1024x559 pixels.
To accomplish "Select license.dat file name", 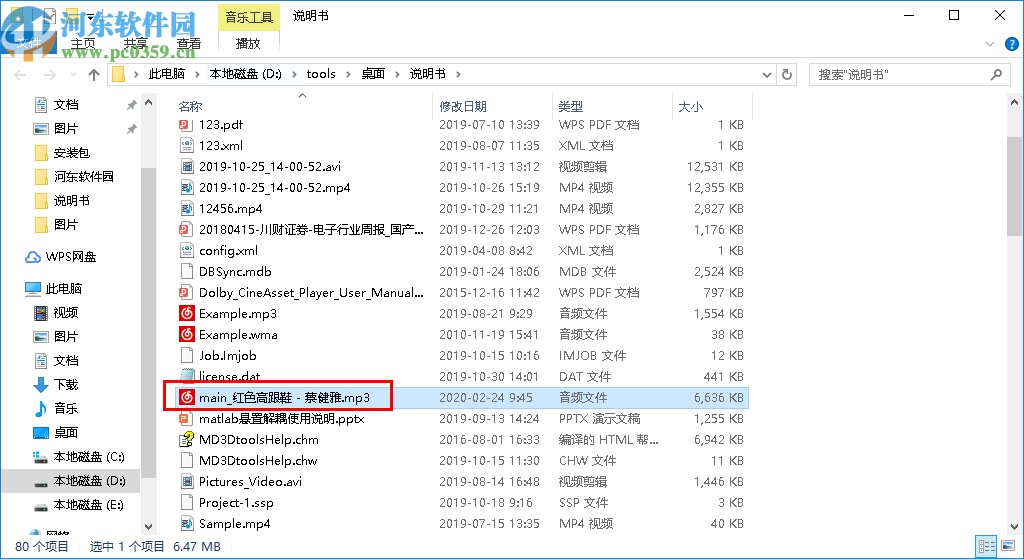I will tap(229, 377).
